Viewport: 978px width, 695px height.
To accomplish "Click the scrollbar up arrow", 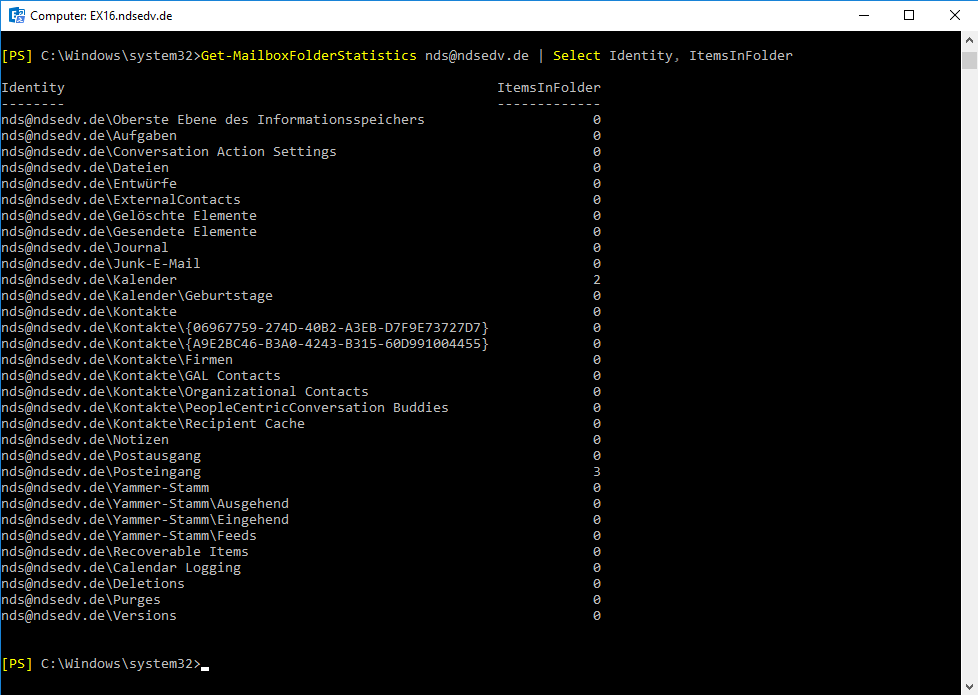I will (968, 40).
